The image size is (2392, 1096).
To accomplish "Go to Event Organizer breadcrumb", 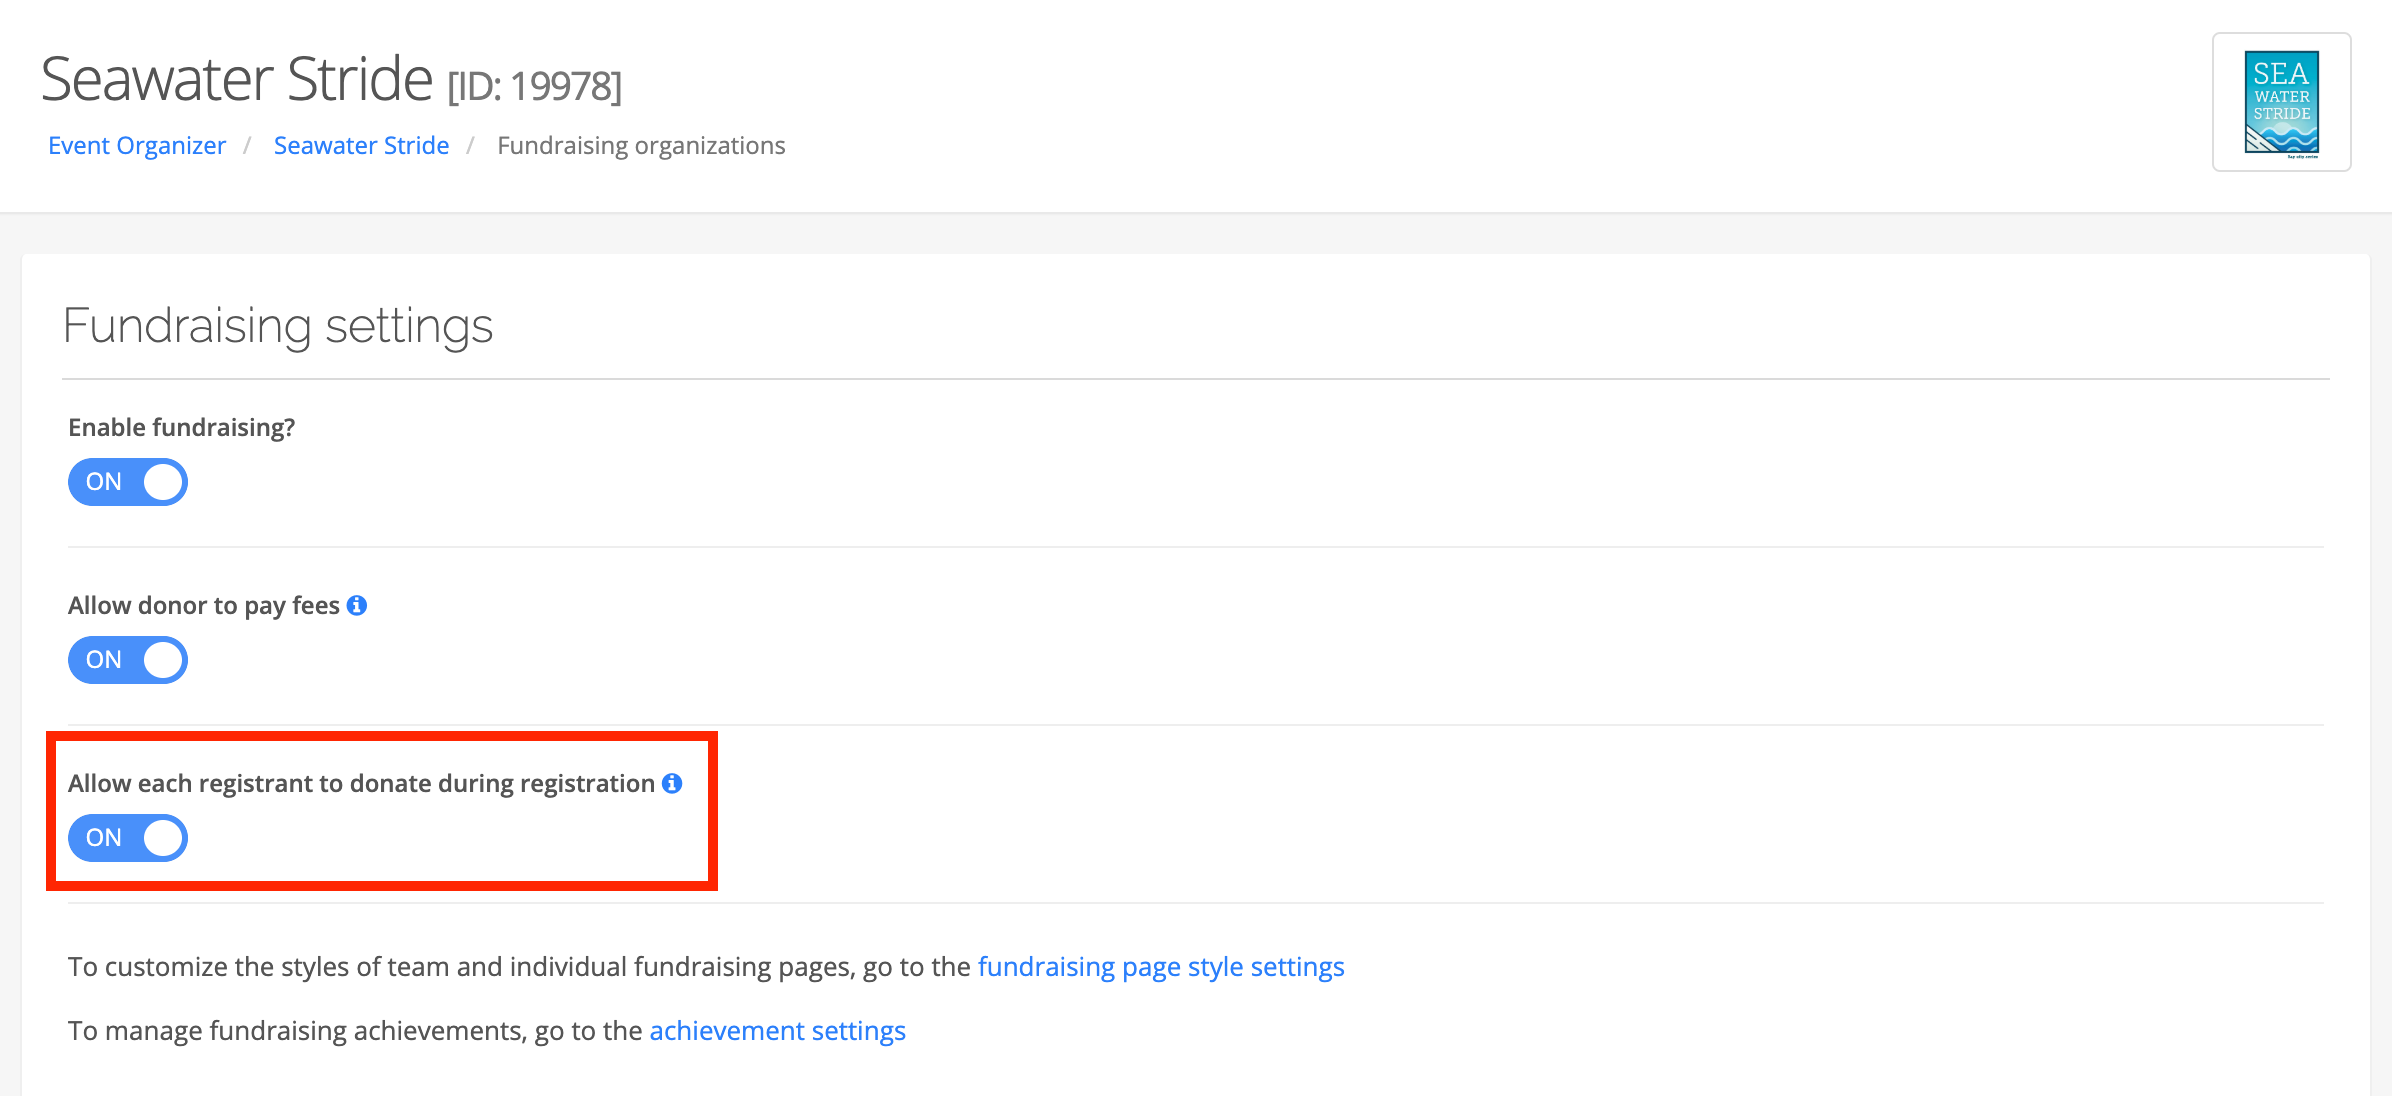I will point(137,146).
